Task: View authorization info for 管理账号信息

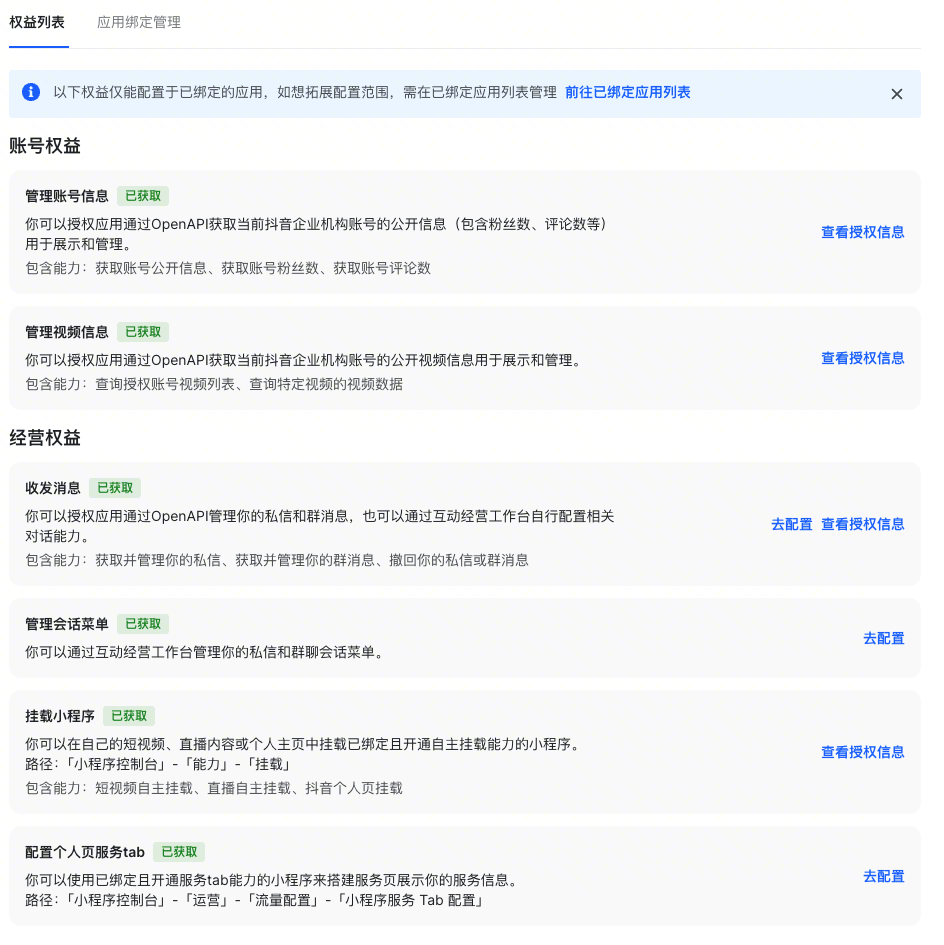Action: pos(862,232)
